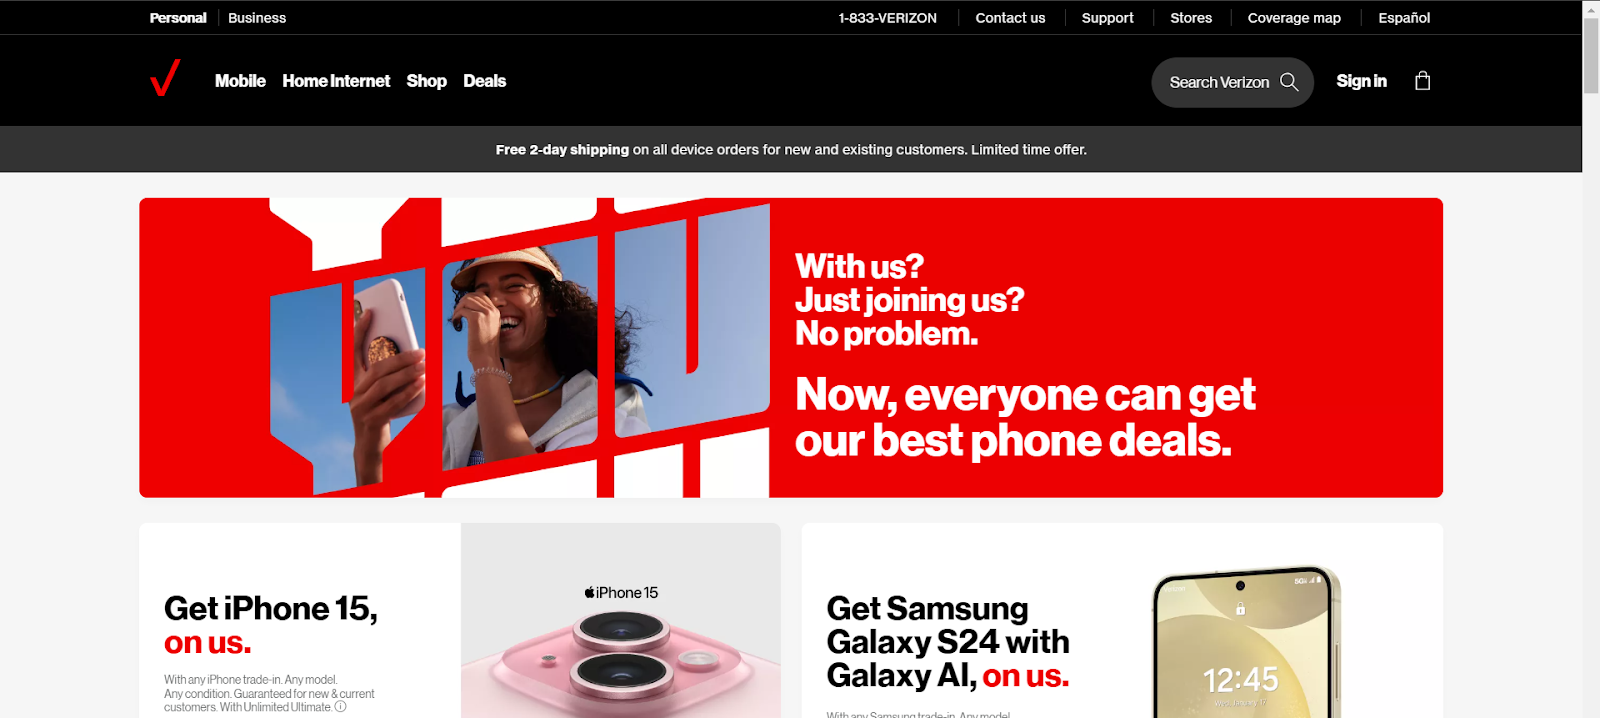Click the page vertical scrollbar thumb
This screenshot has width=1600, height=718.
1591,56
